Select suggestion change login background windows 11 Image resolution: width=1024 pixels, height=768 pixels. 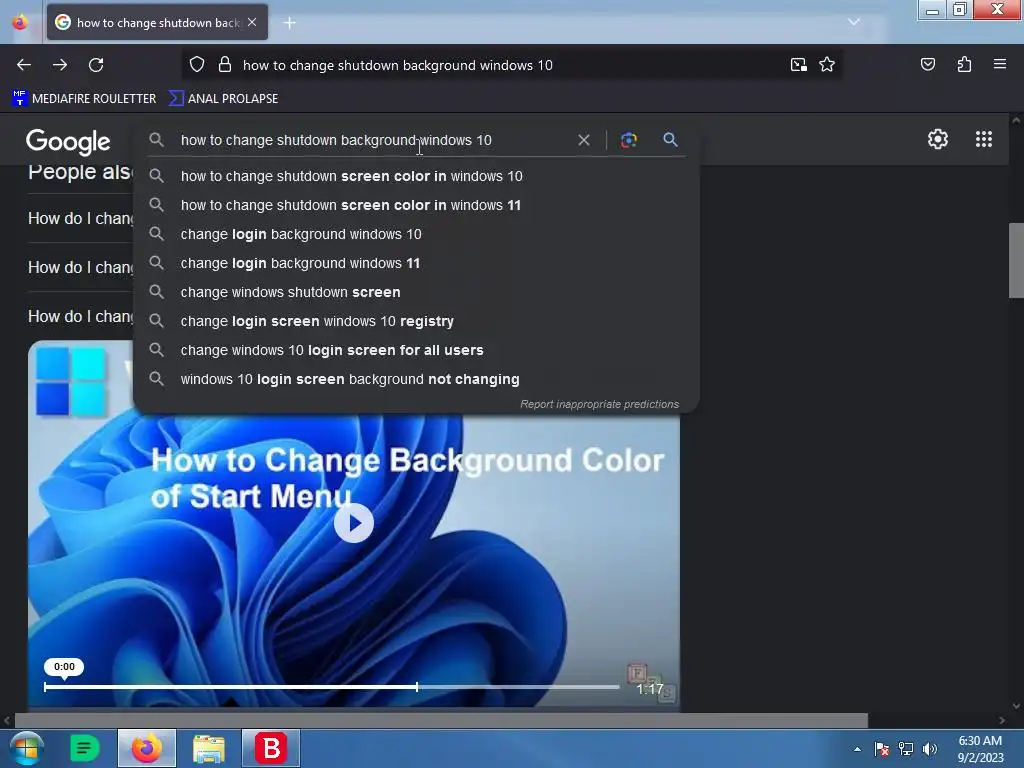pyautogui.click(x=417, y=263)
